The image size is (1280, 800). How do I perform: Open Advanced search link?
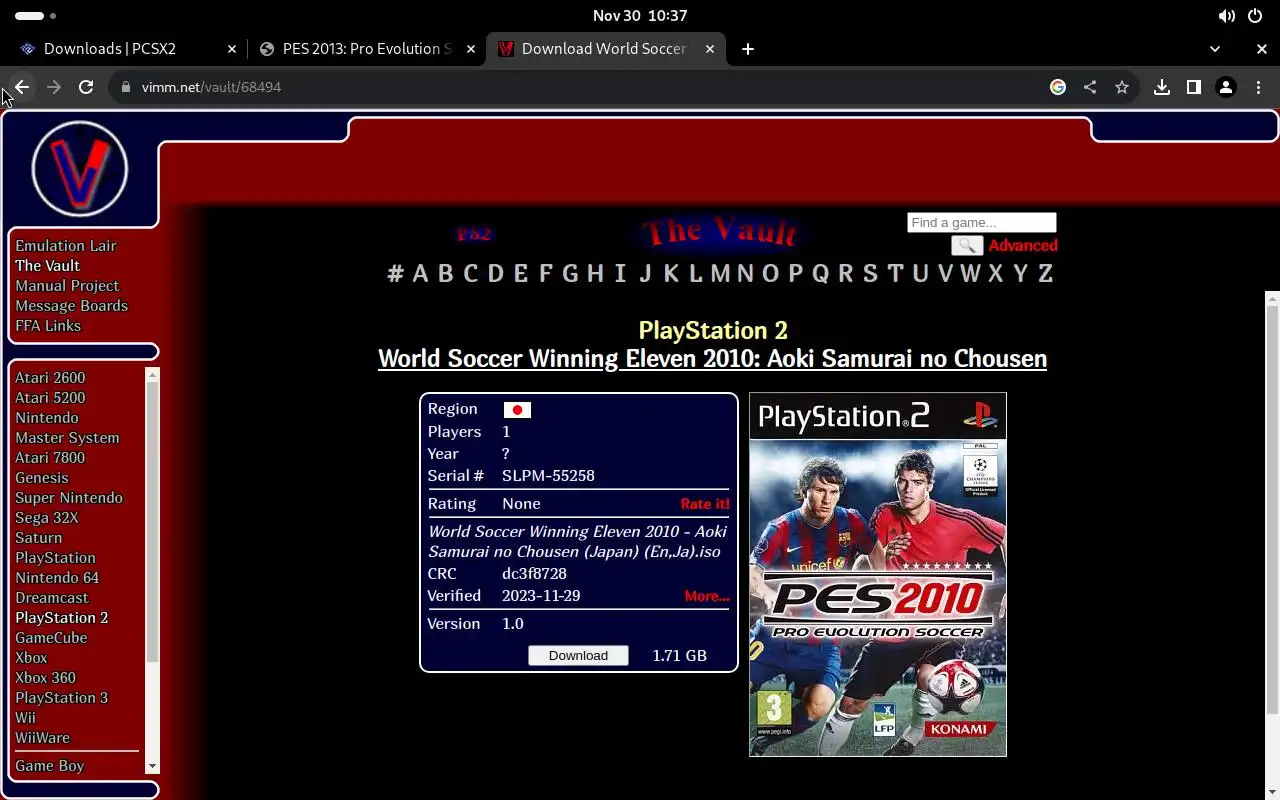(1023, 245)
